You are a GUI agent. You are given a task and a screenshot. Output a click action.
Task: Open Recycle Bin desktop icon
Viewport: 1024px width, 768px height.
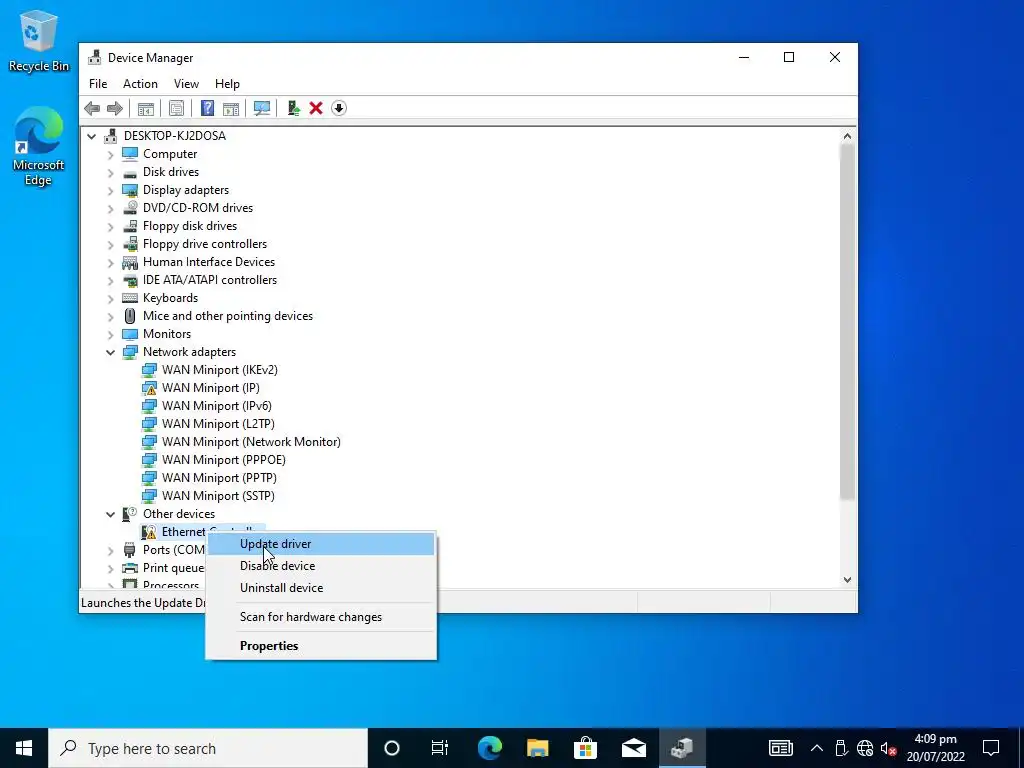(x=39, y=40)
